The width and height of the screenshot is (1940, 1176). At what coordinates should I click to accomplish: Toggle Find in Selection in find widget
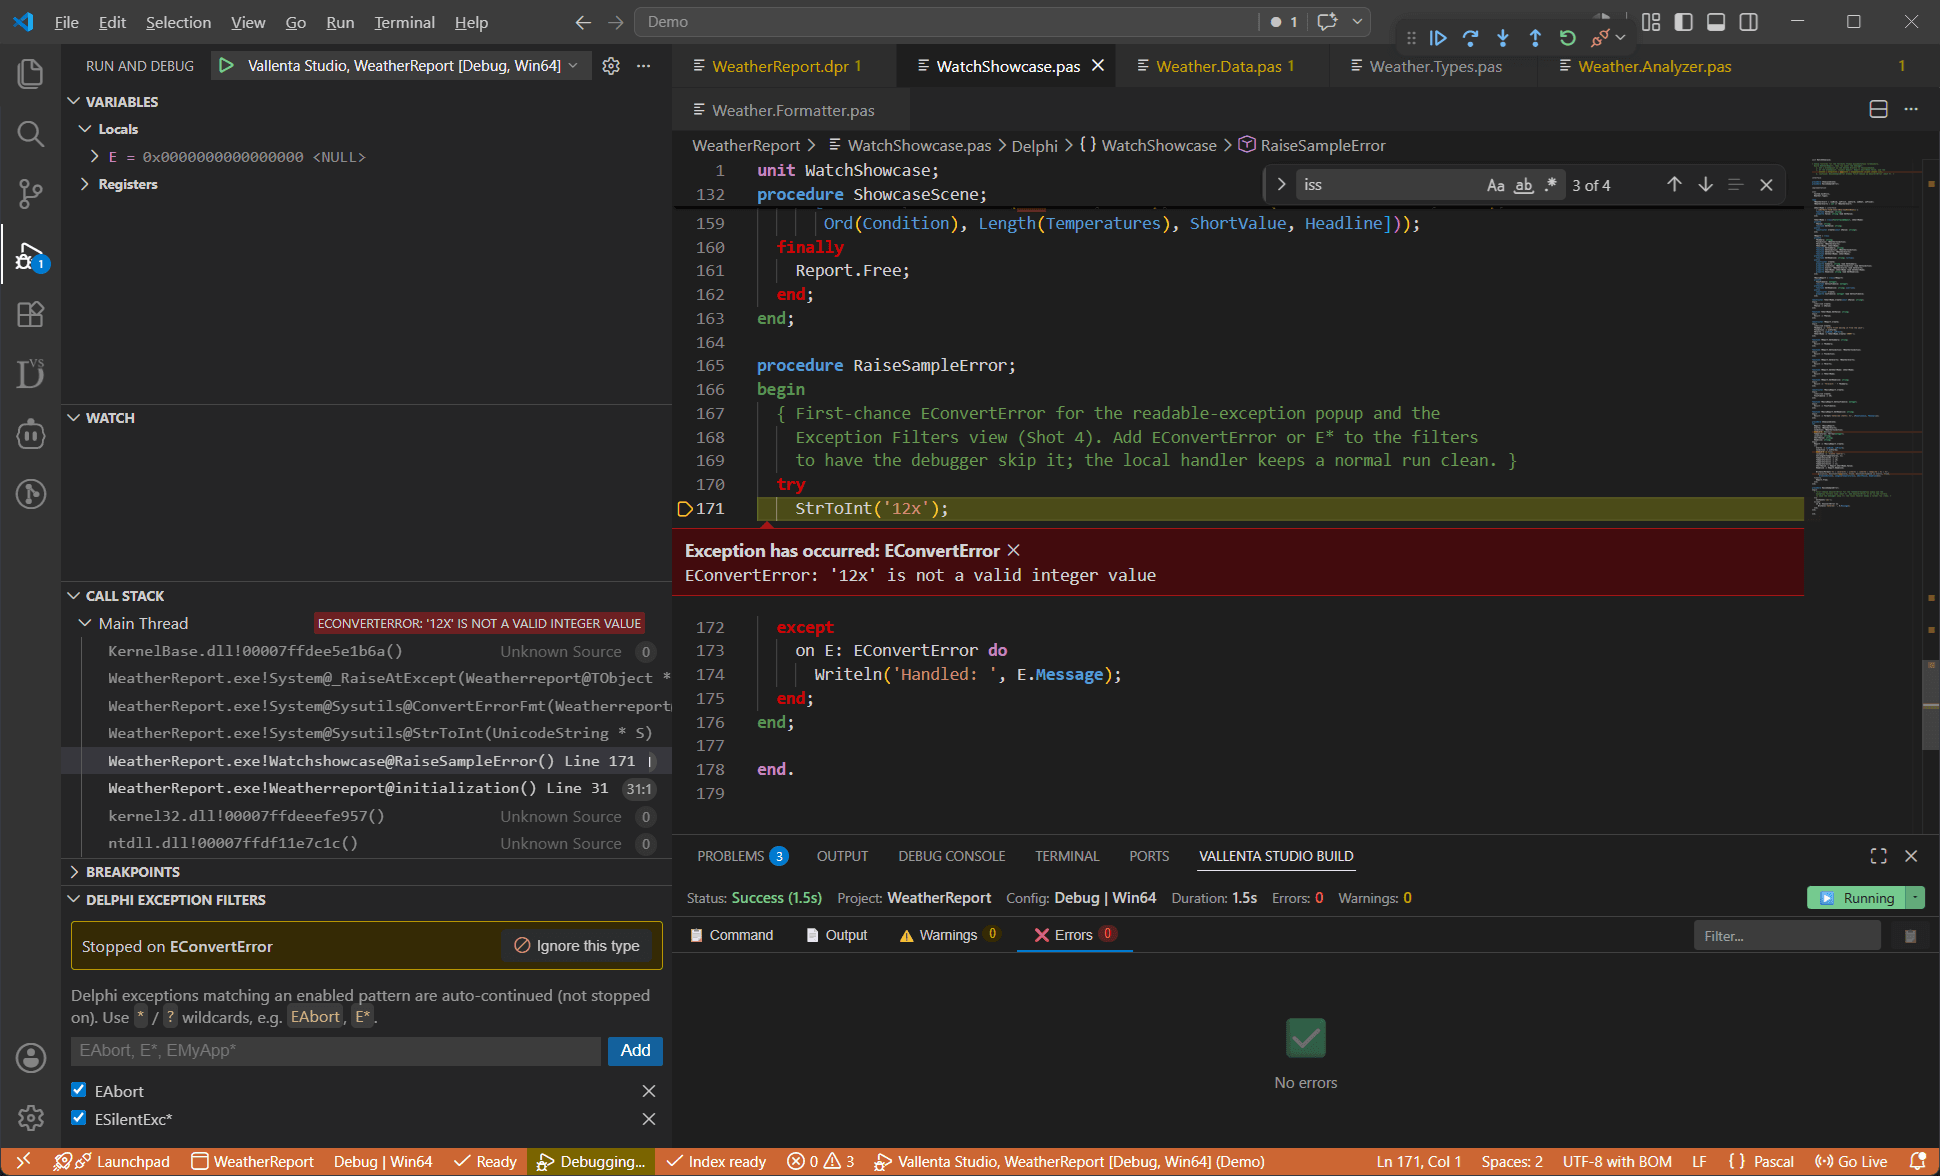pyautogui.click(x=1736, y=185)
